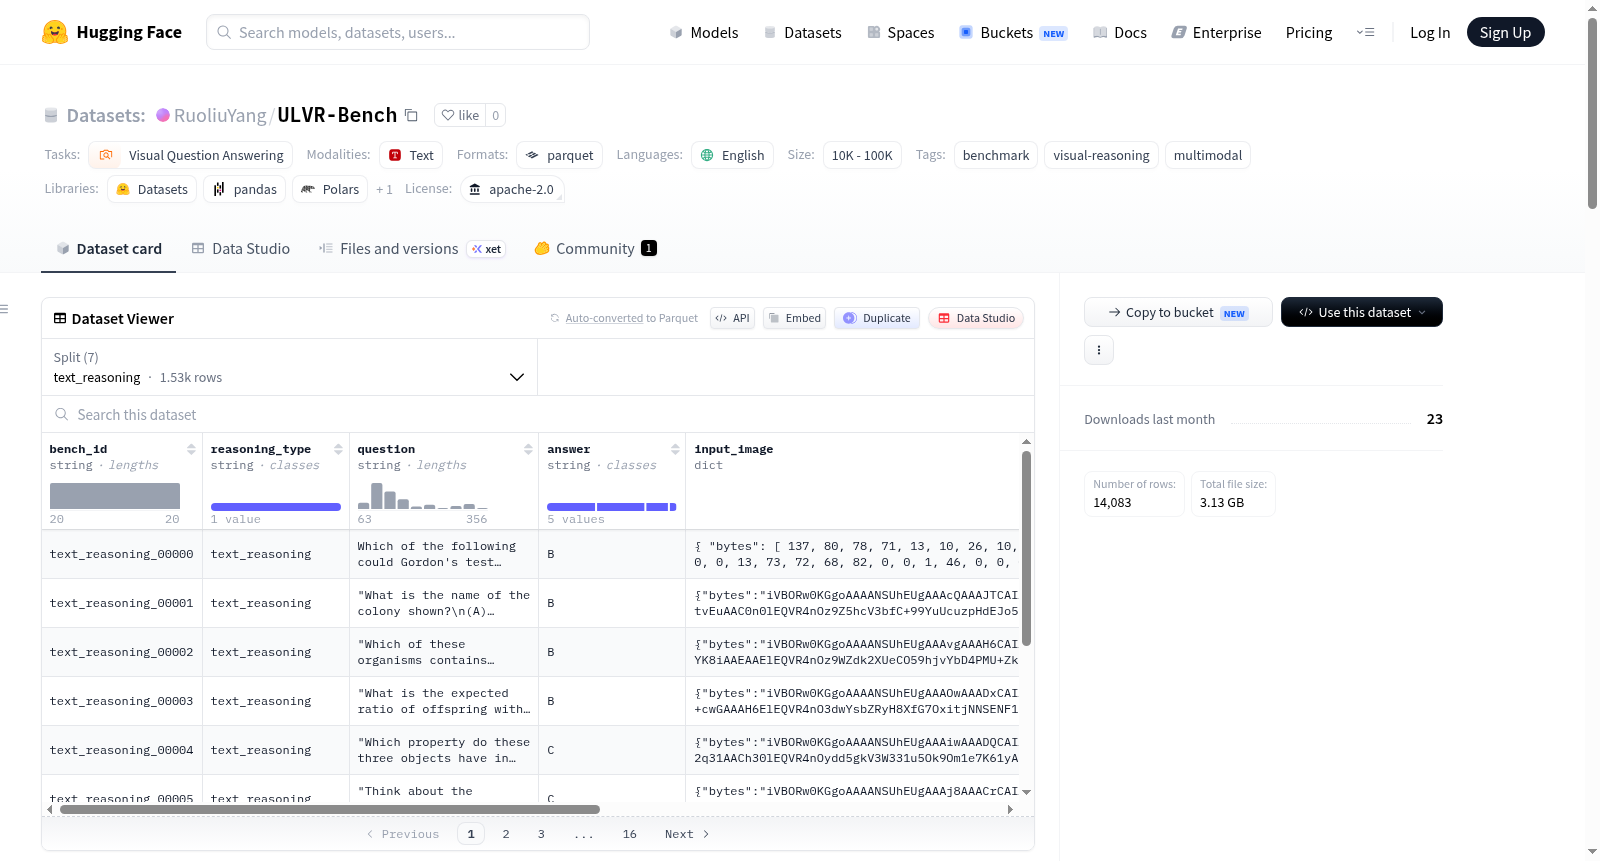Toggle the left sidebar menu icon
Screen dimensions: 1600x861
[x=5, y=309]
